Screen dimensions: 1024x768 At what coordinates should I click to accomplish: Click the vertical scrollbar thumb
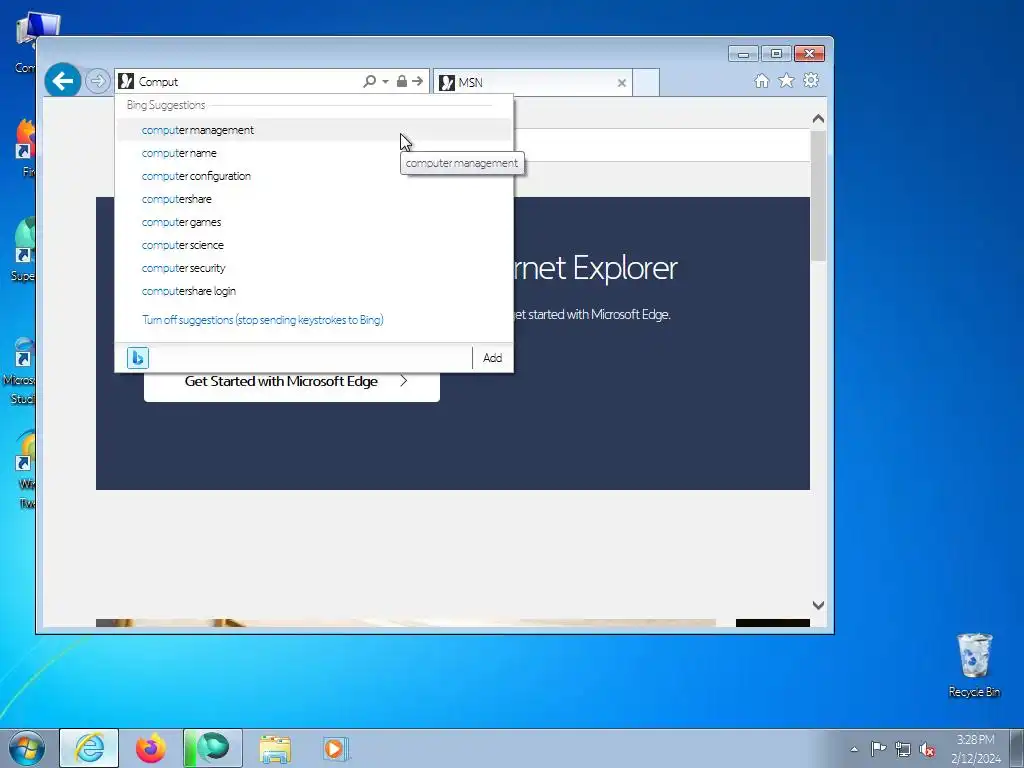818,196
